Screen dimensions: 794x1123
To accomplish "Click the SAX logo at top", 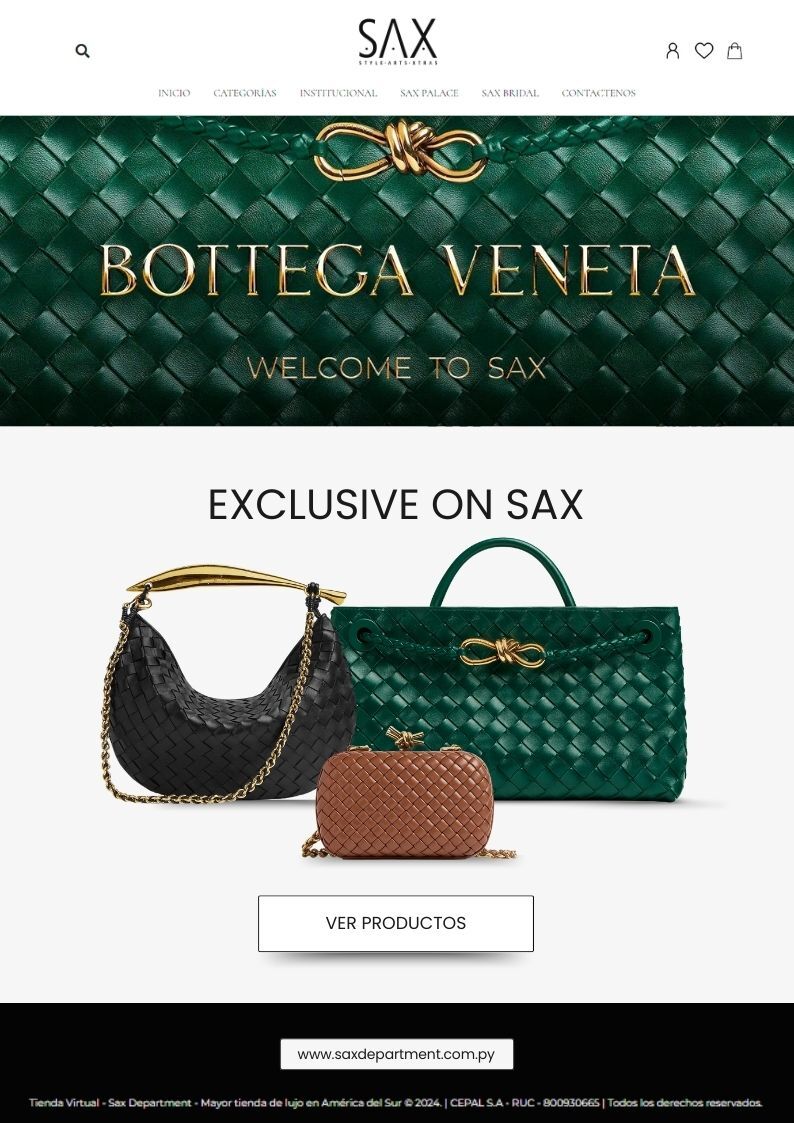I will point(397,42).
